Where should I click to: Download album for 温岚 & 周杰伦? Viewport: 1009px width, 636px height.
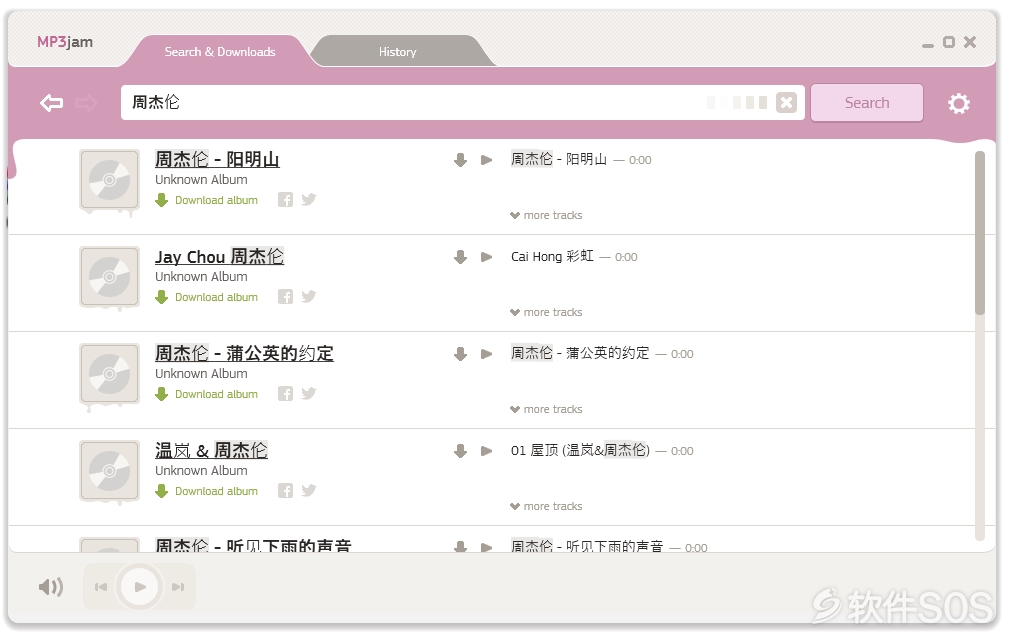(207, 492)
